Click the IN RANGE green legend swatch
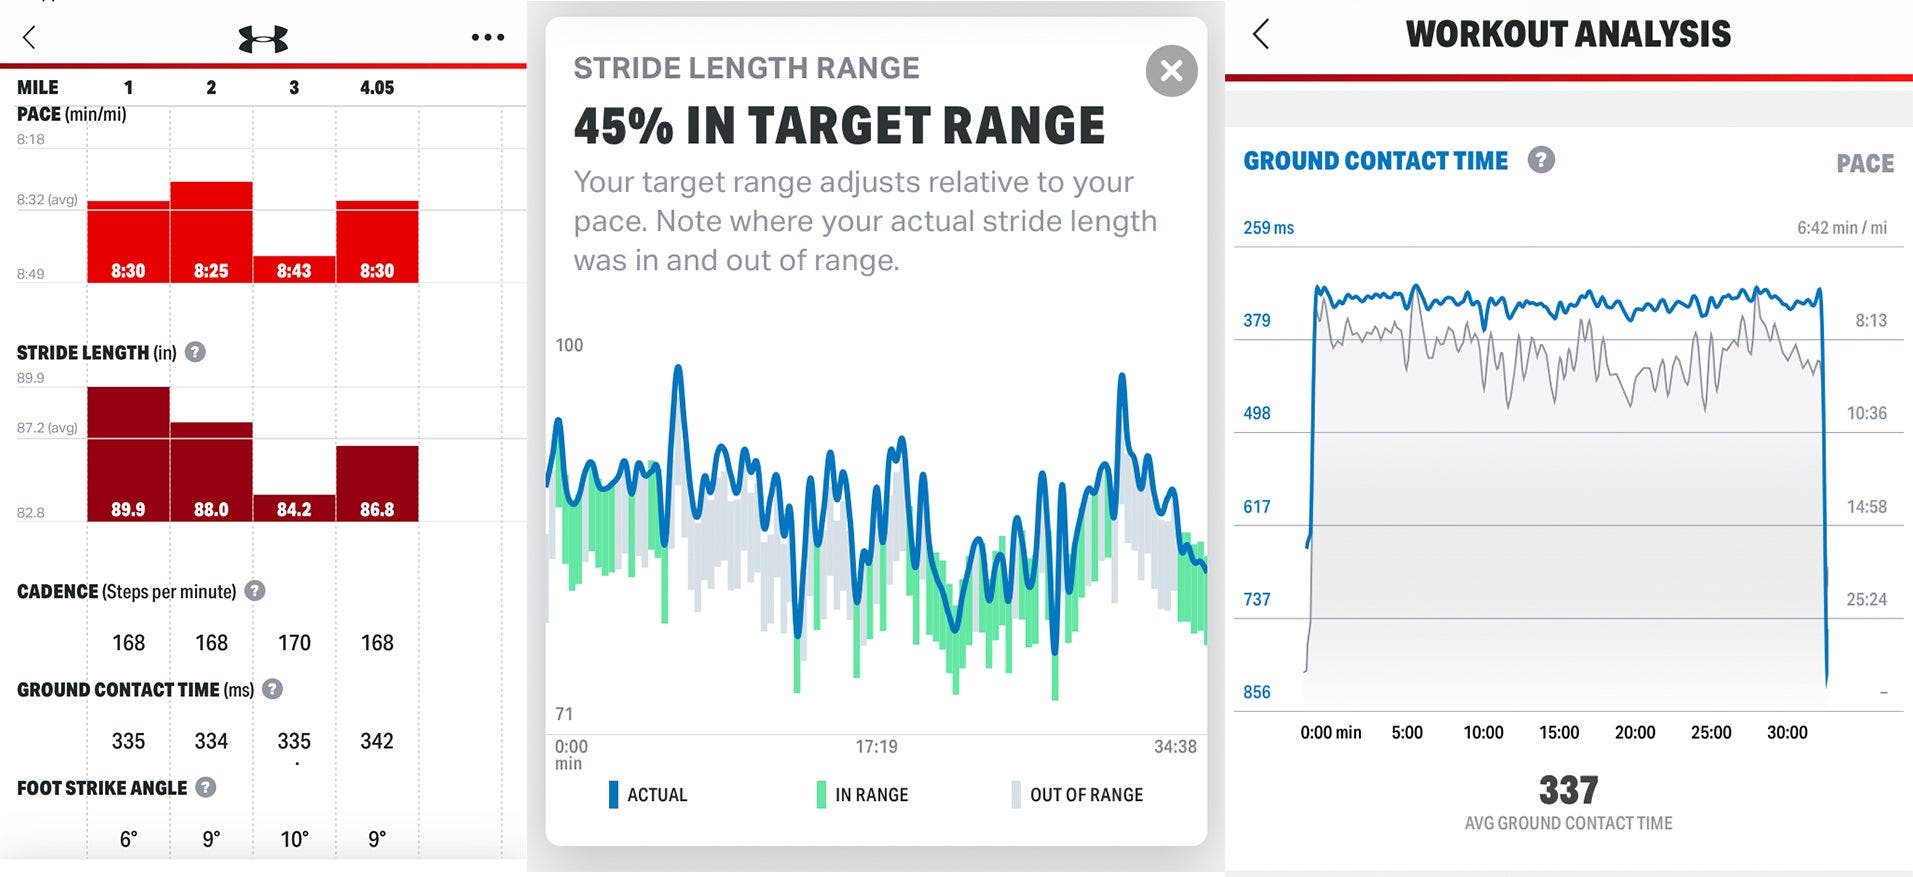The width and height of the screenshot is (1913, 877). 821,795
